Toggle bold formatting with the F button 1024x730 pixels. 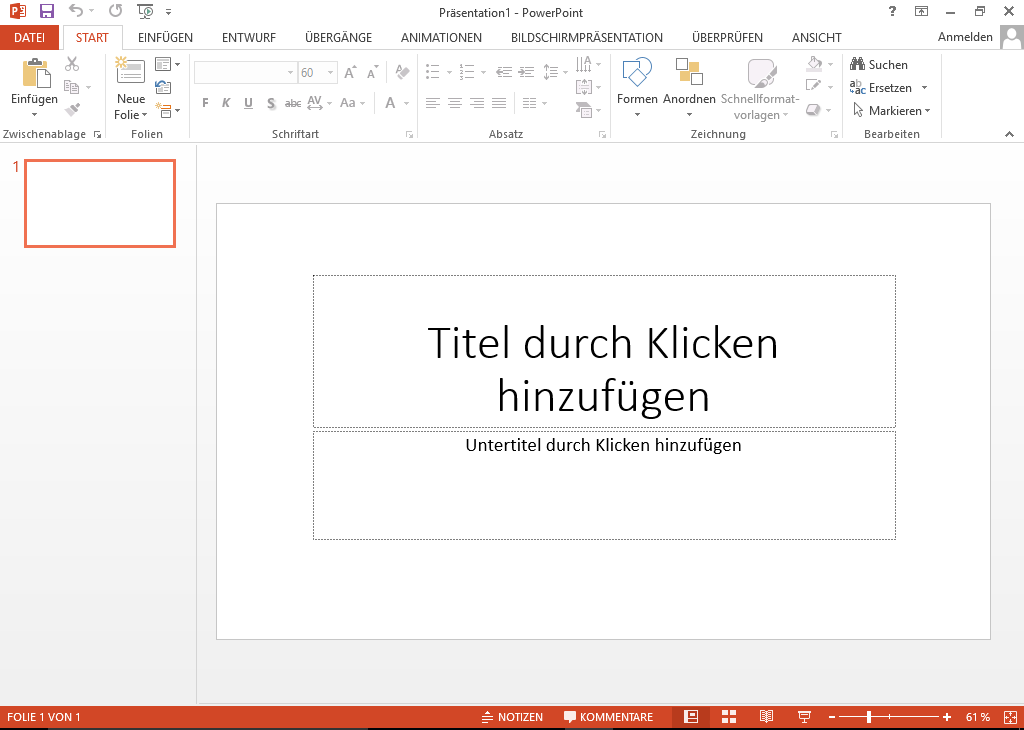click(x=204, y=102)
